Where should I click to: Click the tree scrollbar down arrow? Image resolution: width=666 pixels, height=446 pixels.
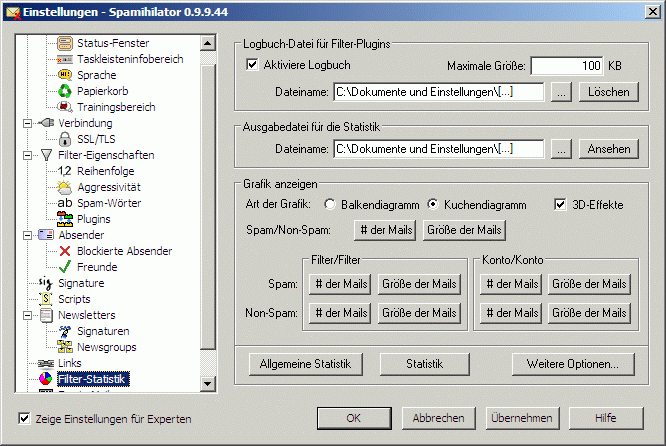(207, 384)
